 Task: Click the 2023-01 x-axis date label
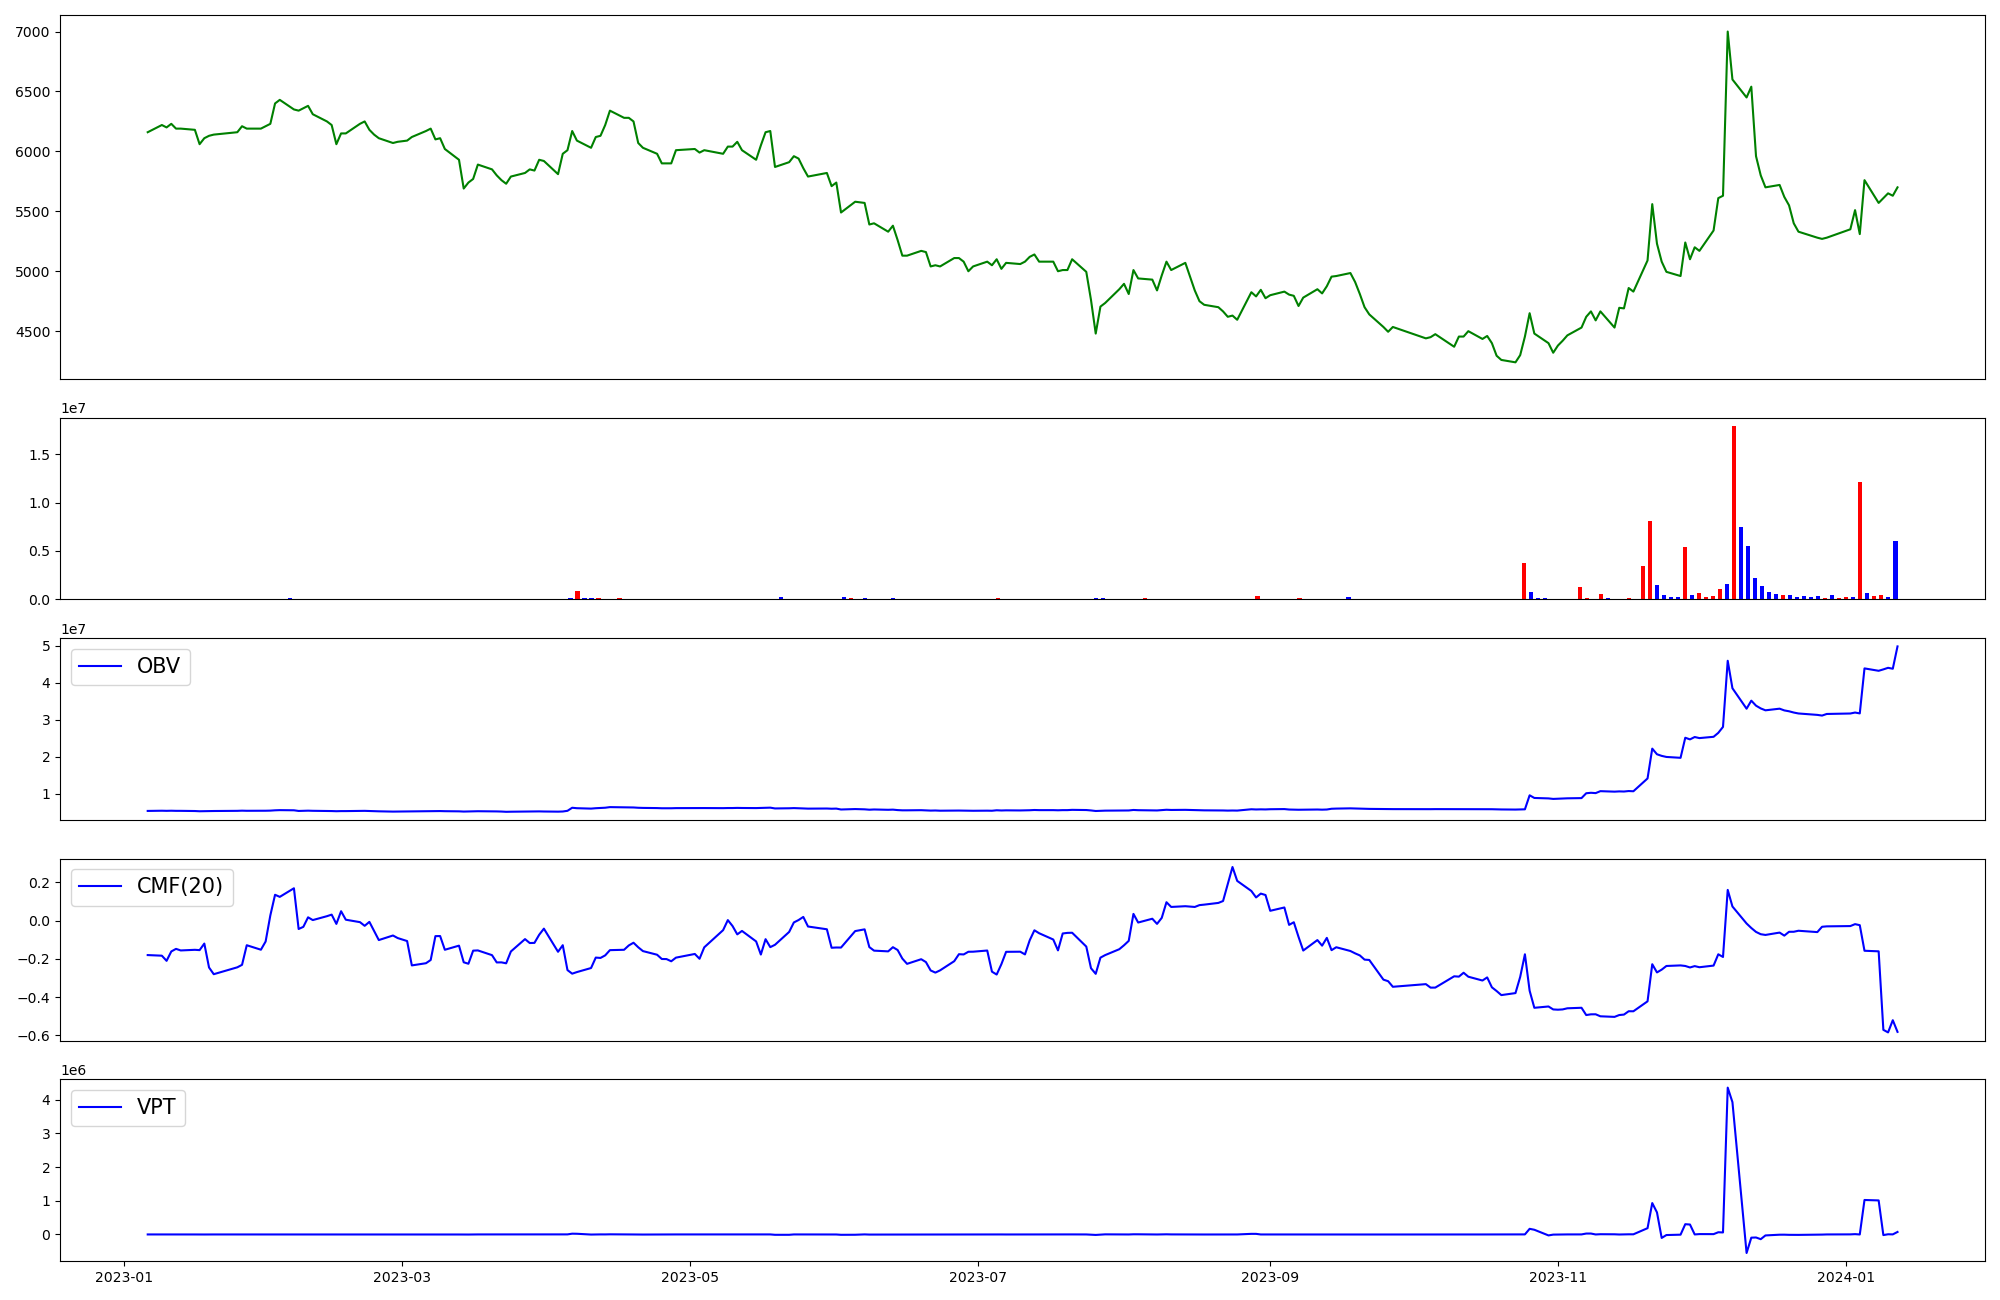coord(124,1277)
